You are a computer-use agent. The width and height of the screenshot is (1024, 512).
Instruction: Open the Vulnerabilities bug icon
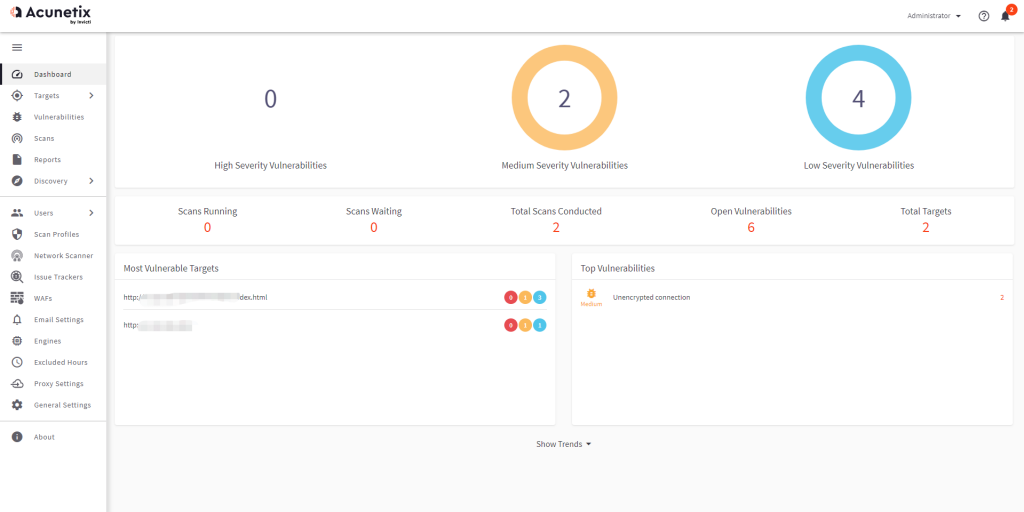(x=18, y=117)
